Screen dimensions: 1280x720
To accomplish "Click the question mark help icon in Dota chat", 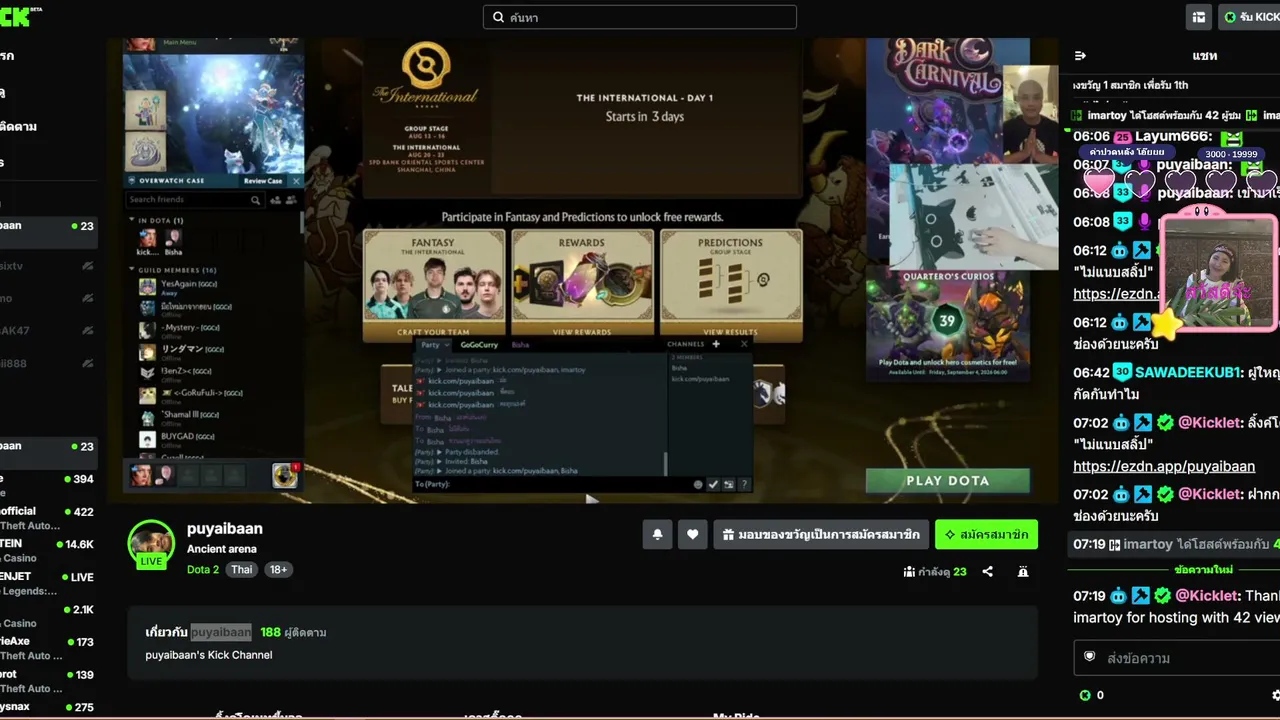I will [744, 484].
